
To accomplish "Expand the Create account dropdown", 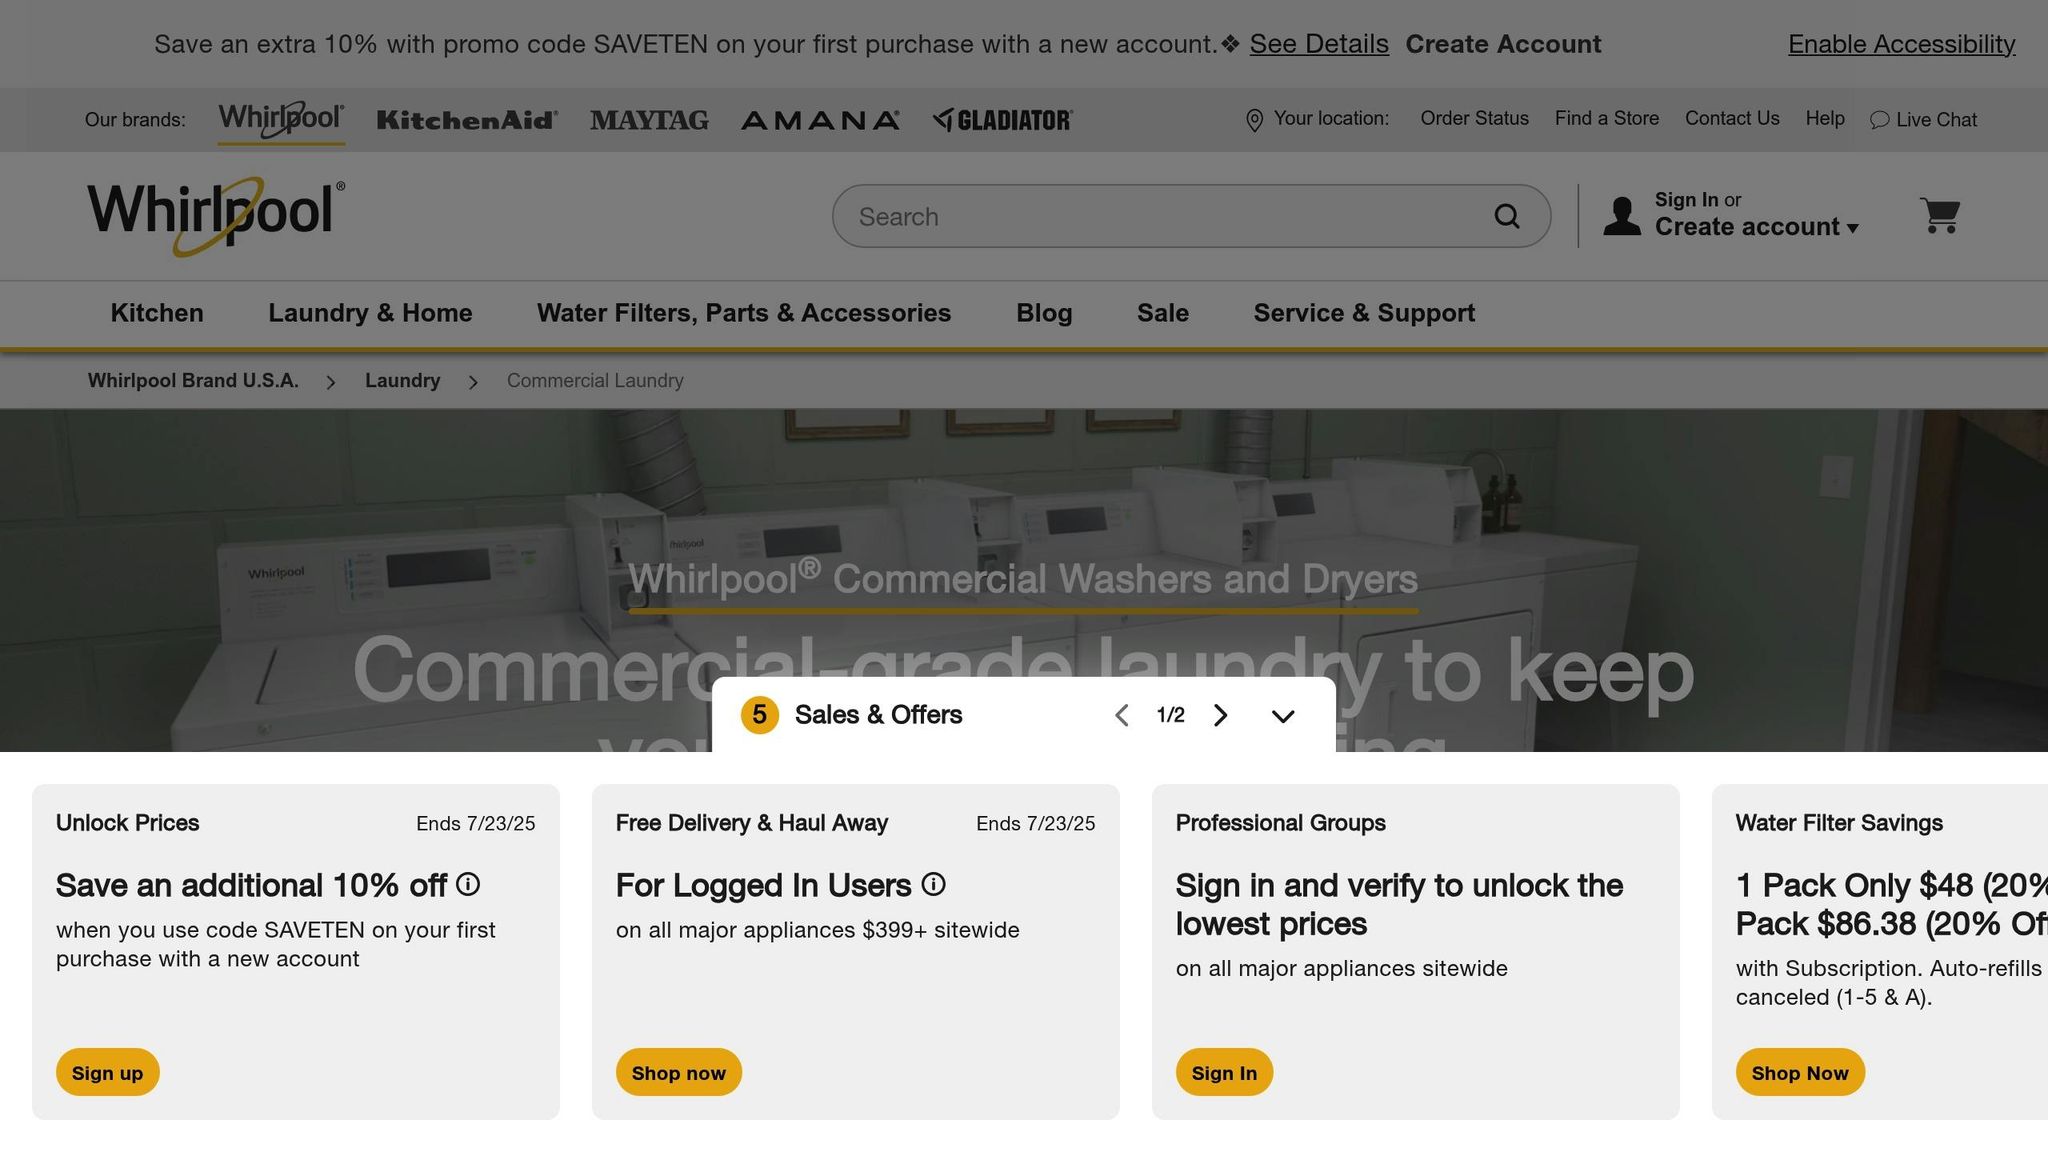I will tap(1756, 227).
